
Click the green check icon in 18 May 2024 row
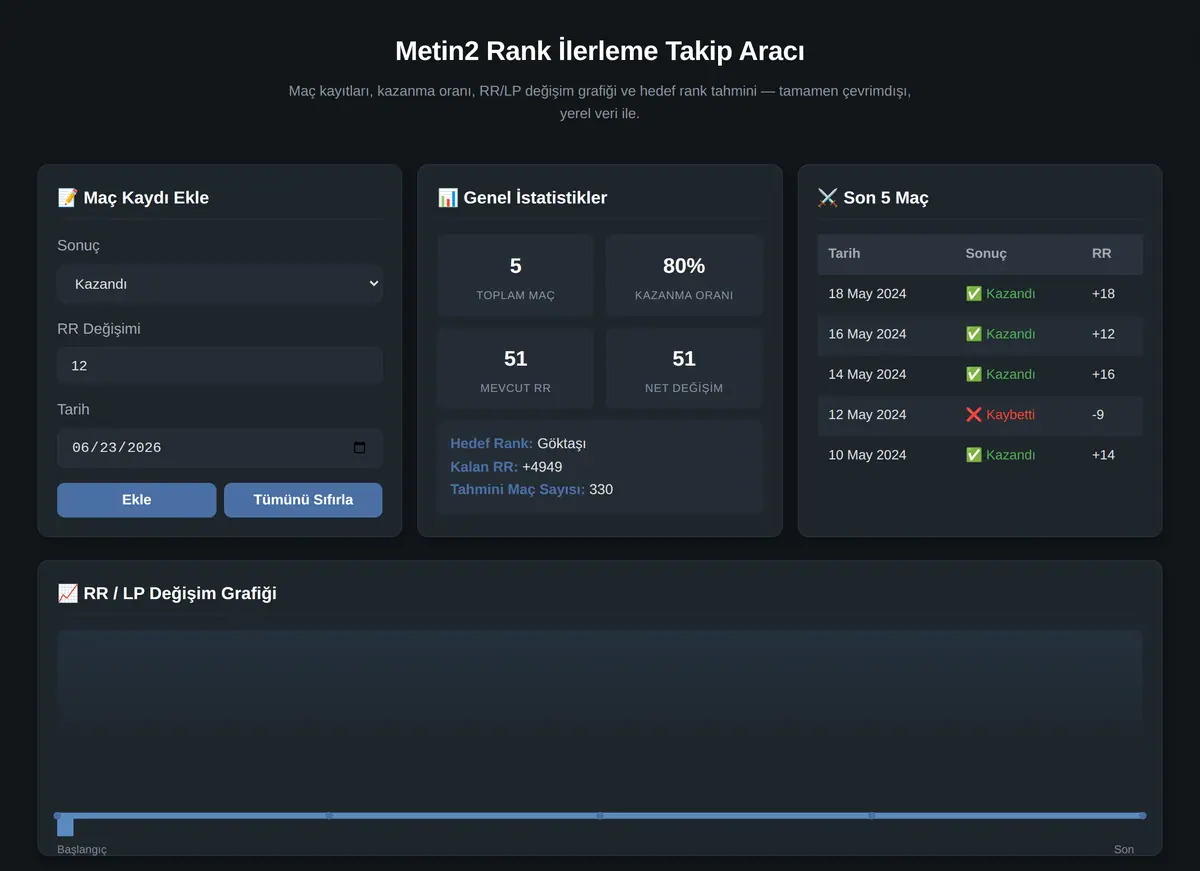(x=973, y=294)
